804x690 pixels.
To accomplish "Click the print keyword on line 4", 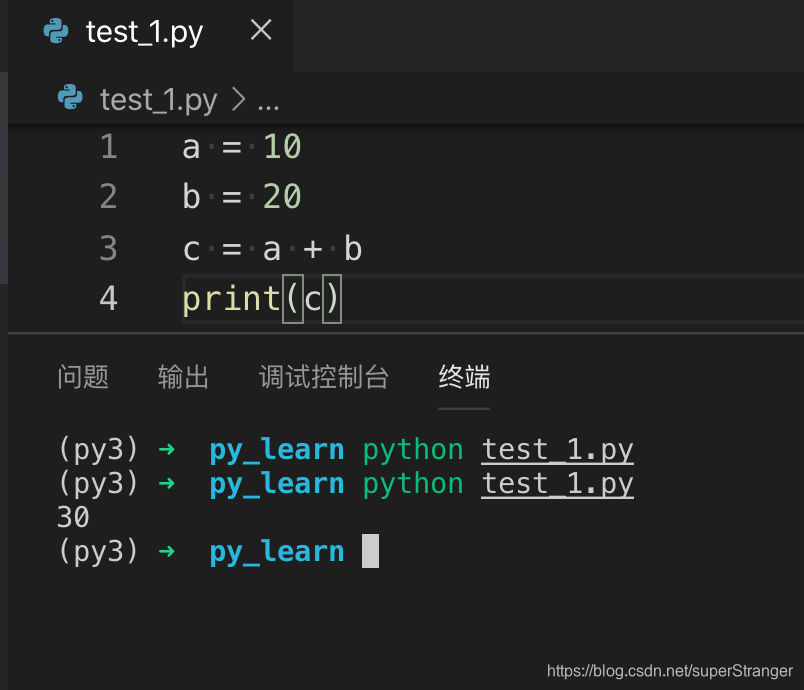I will pyautogui.click(x=231, y=299).
